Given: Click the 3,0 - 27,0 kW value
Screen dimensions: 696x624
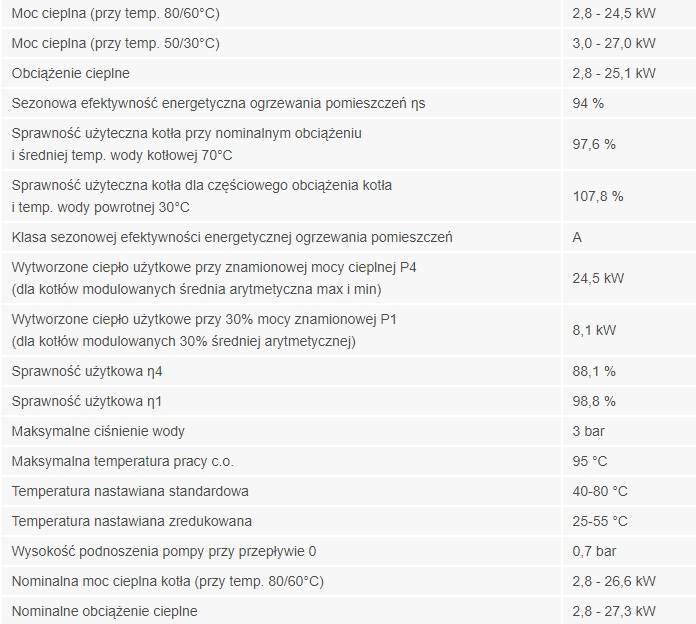Looking at the screenshot, I should (x=614, y=43).
